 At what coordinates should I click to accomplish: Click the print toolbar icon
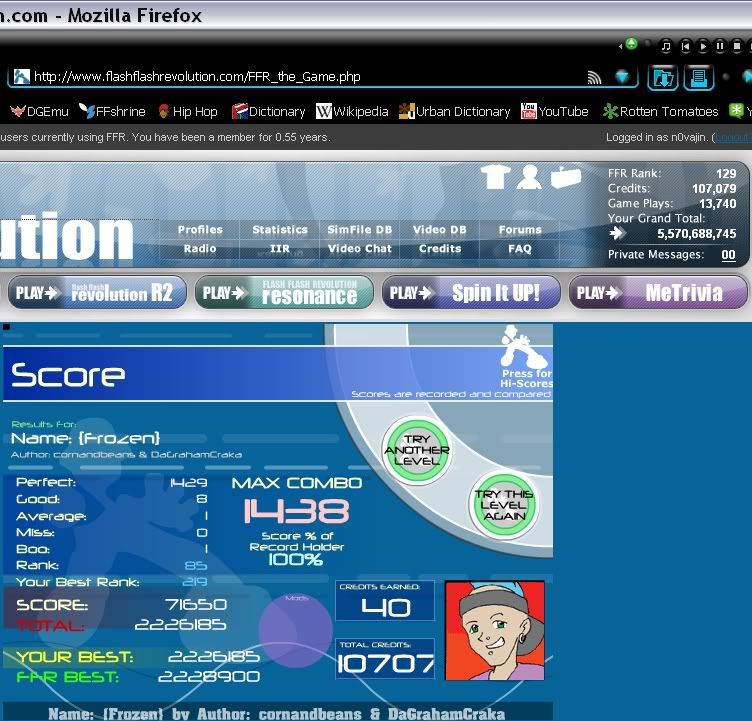pos(696,77)
